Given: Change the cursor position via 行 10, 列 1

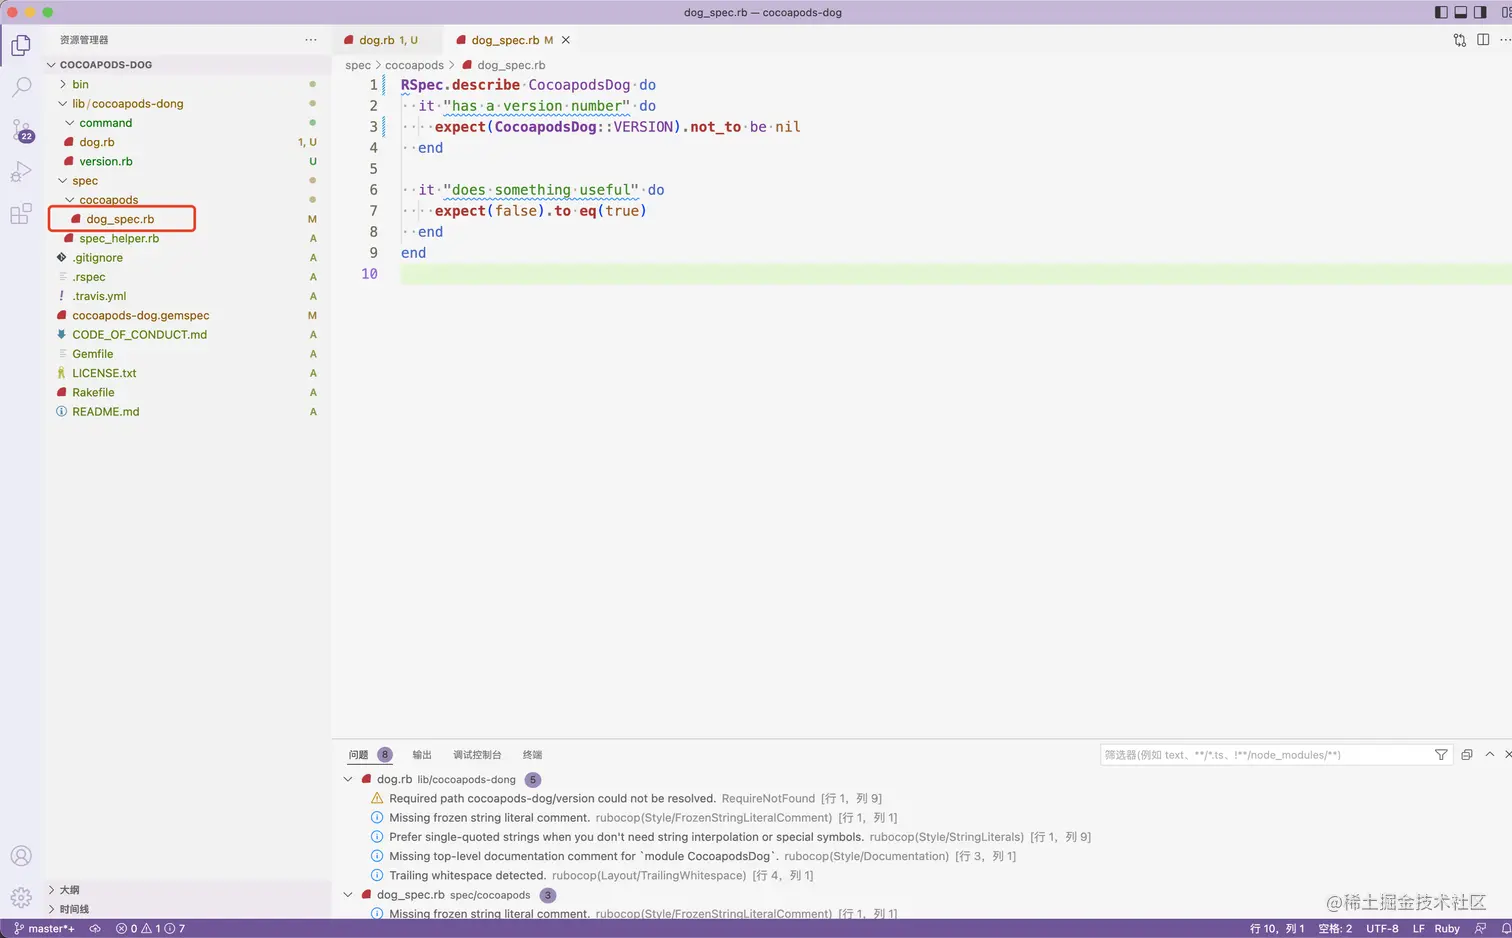Looking at the screenshot, I should point(1277,929).
